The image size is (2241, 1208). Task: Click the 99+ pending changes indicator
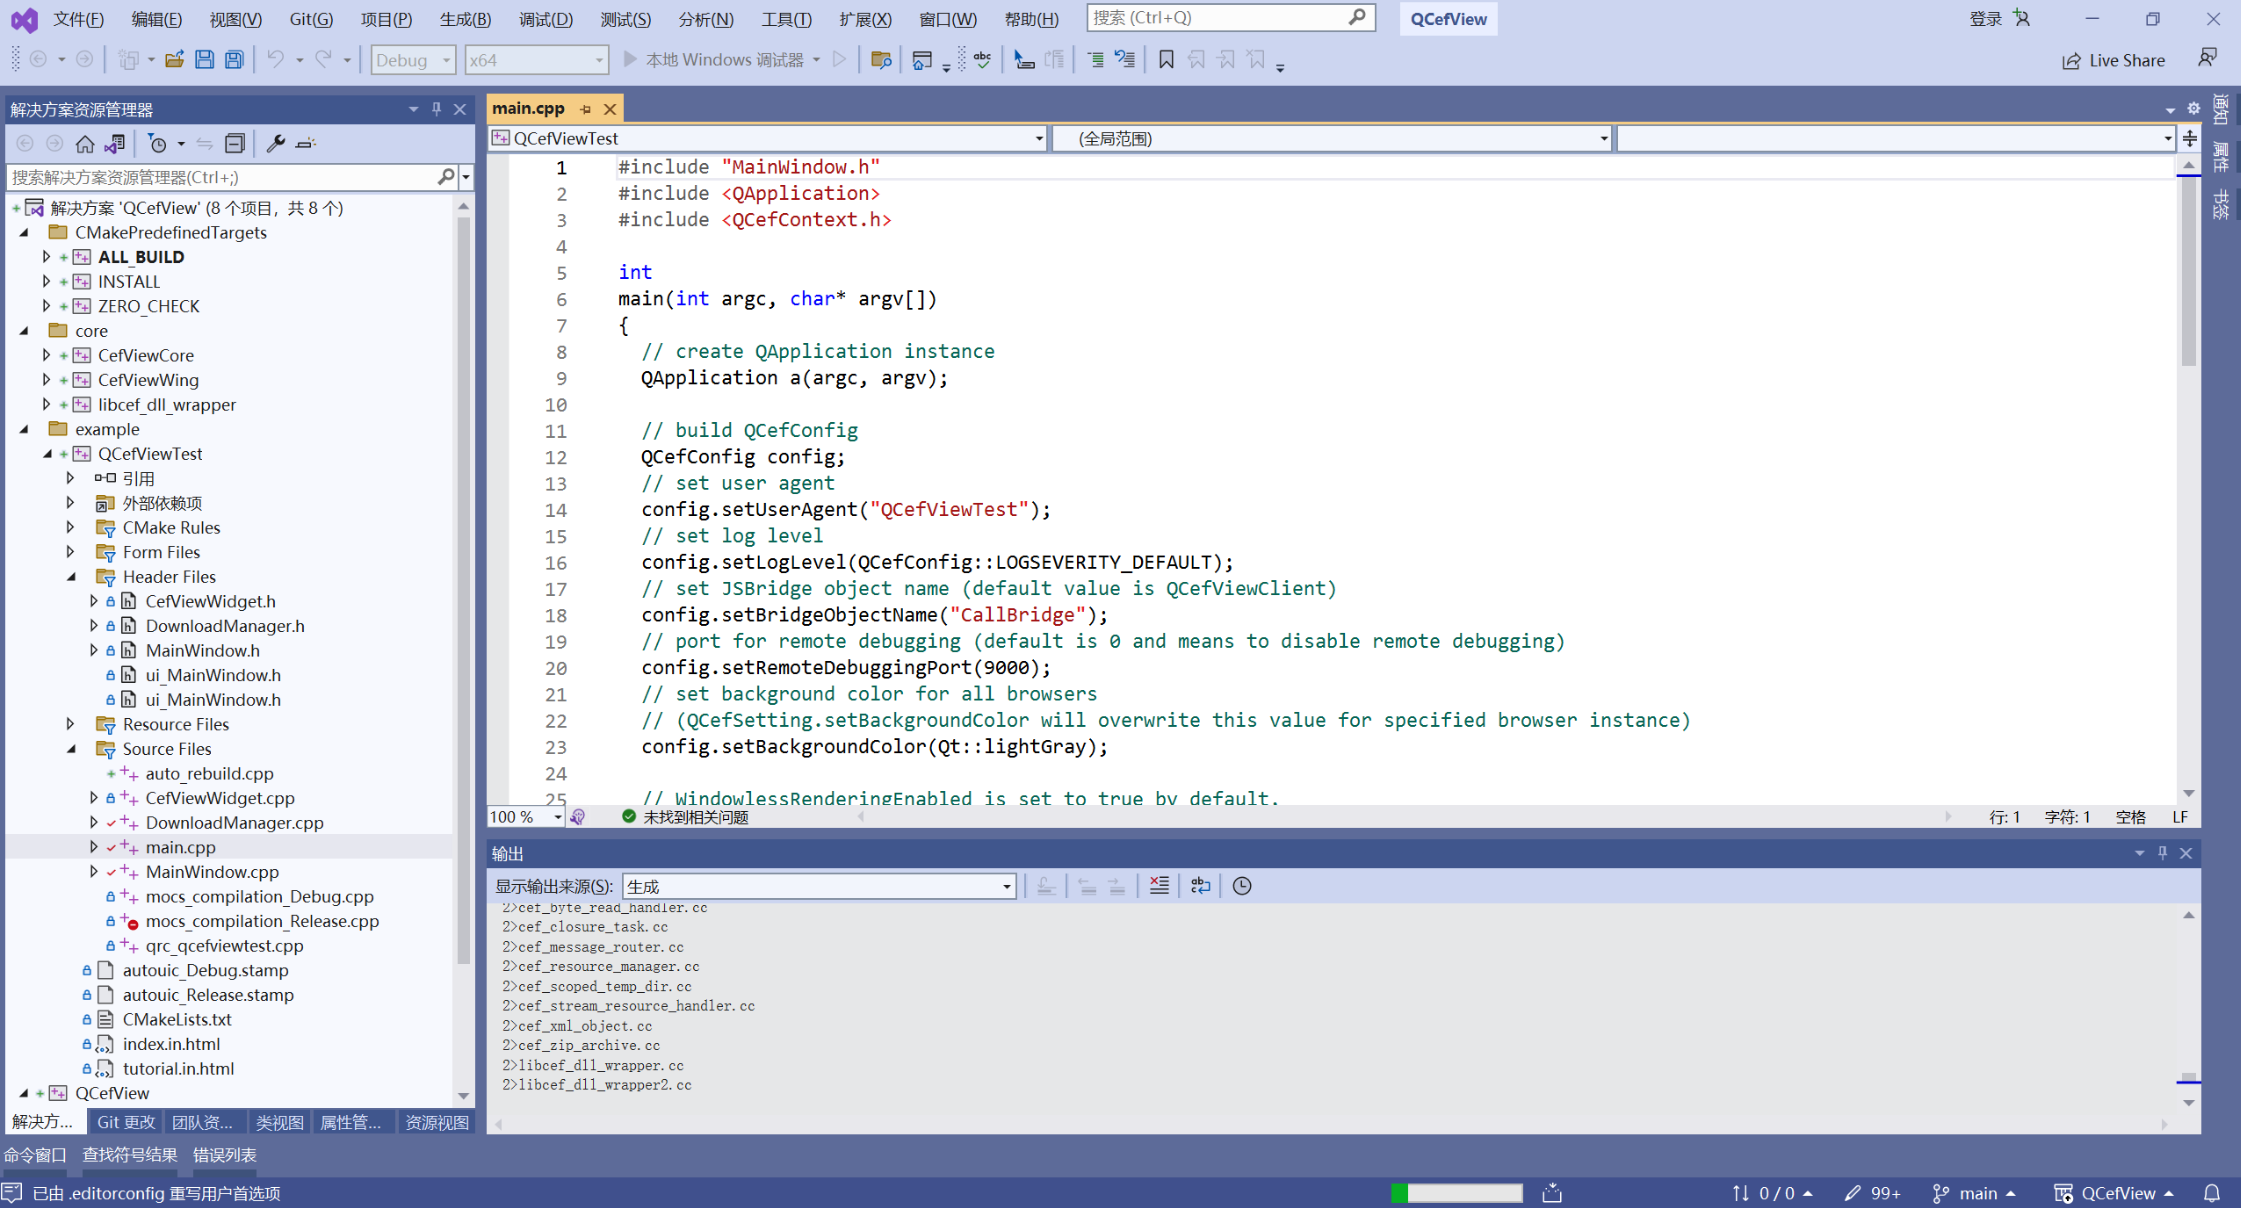pos(1872,1193)
